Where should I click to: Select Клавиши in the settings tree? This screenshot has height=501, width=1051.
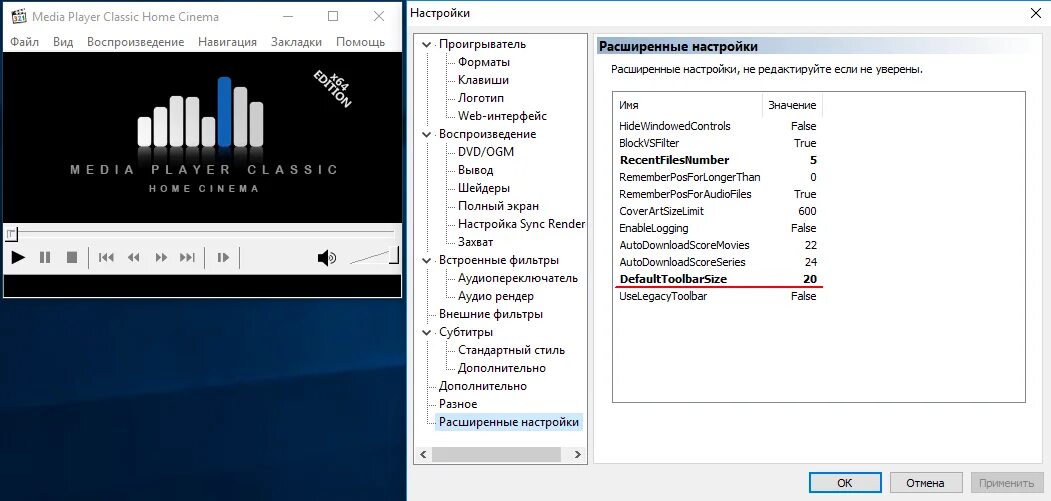pos(483,80)
